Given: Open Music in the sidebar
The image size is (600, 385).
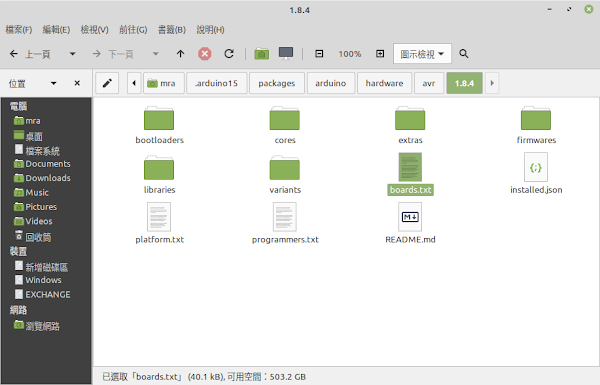Looking at the screenshot, I should click(31, 192).
